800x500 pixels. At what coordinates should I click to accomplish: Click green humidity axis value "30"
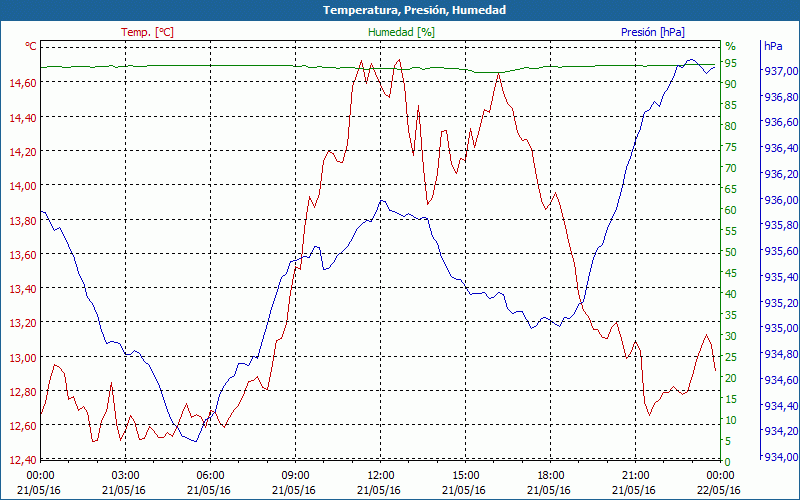tap(731, 336)
